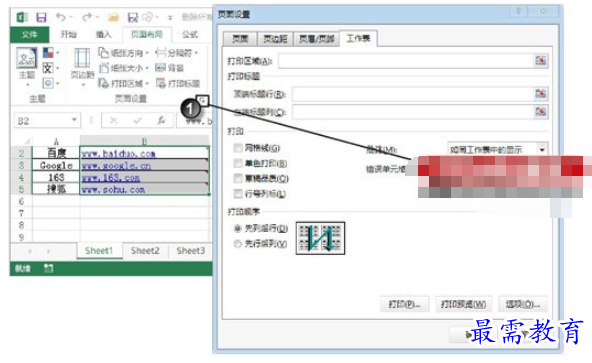Enable the 草稿品质(Q) checkbox

(x=238, y=178)
